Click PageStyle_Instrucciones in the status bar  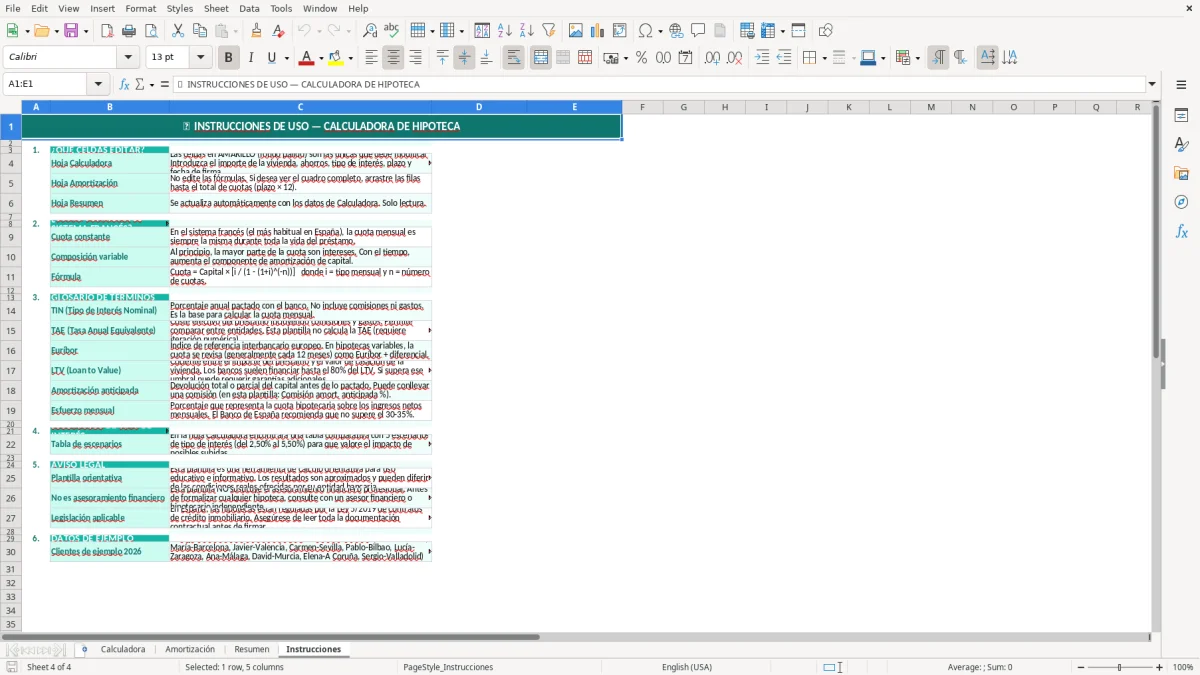tap(448, 667)
